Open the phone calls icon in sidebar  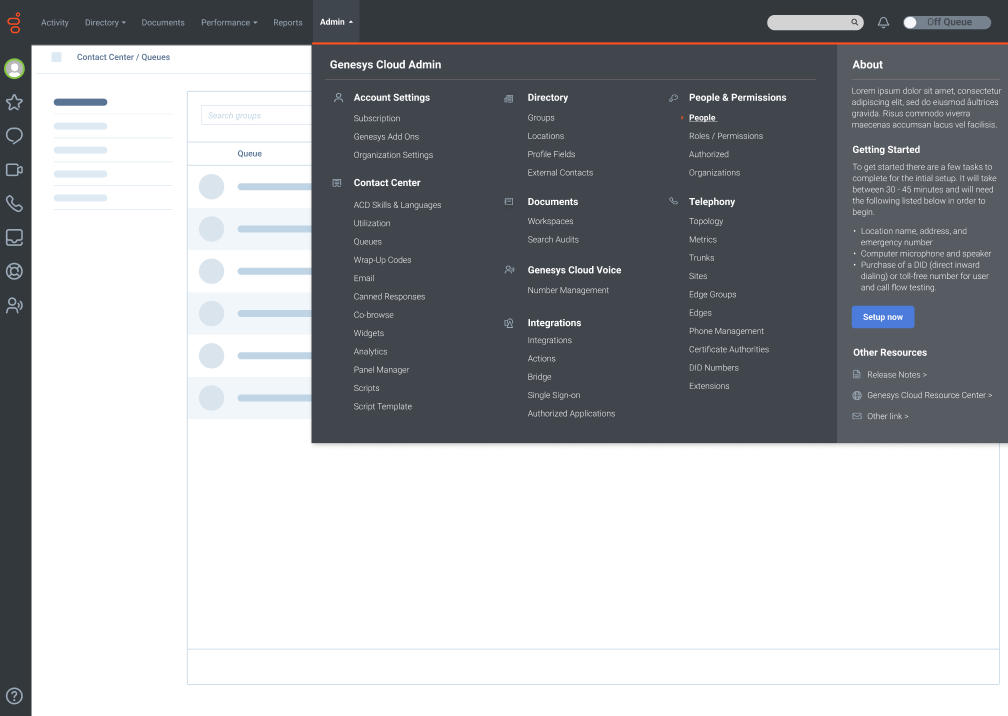coord(14,204)
